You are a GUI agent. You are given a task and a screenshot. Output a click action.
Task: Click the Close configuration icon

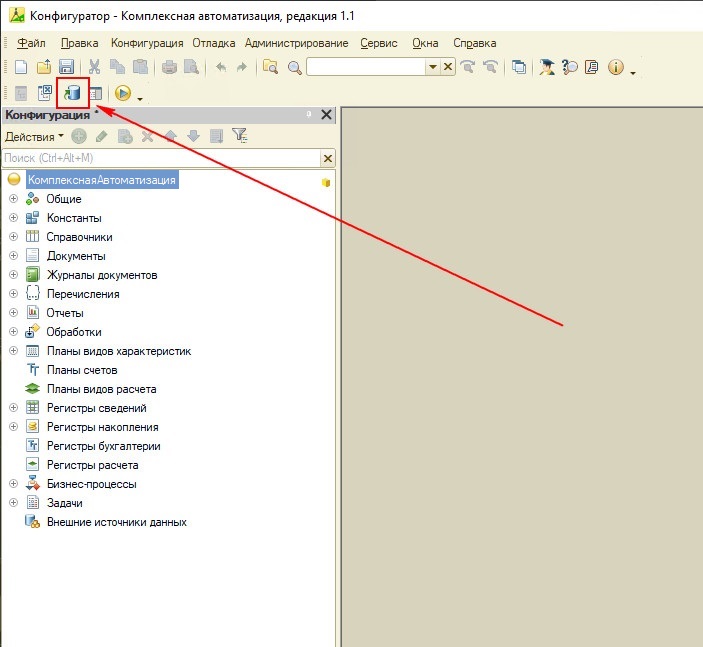point(45,93)
